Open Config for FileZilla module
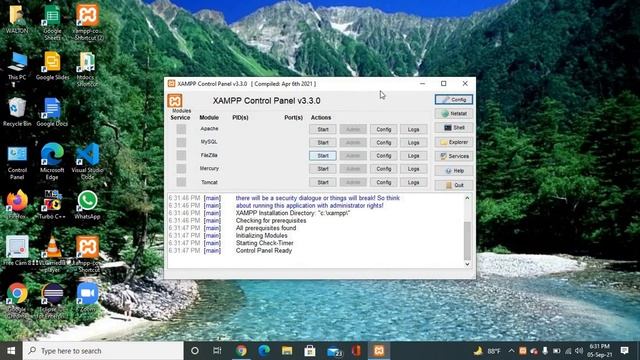640x360 pixels. point(384,156)
